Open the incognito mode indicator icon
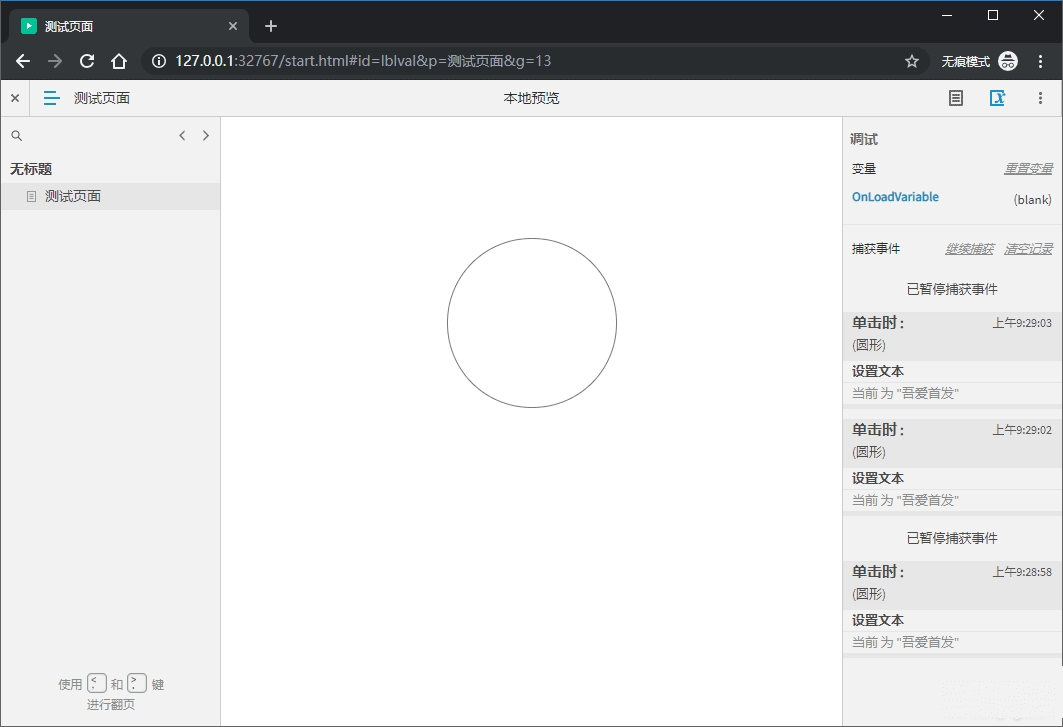1063x727 pixels. click(x=1008, y=61)
